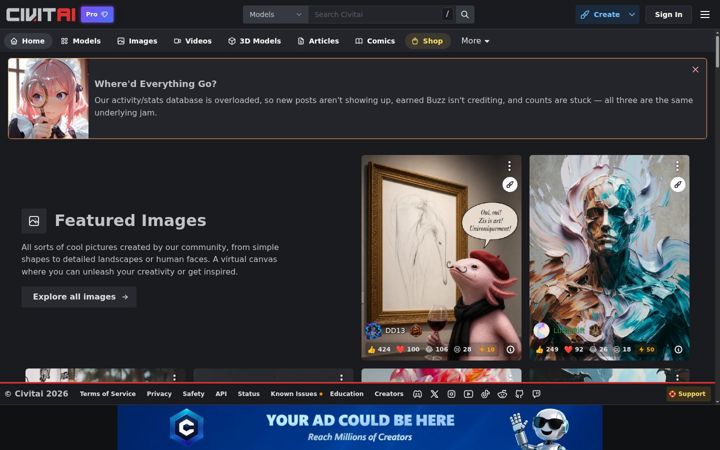The width and height of the screenshot is (720, 450).
Task: Expand the More navigation dropdown
Action: pos(475,41)
